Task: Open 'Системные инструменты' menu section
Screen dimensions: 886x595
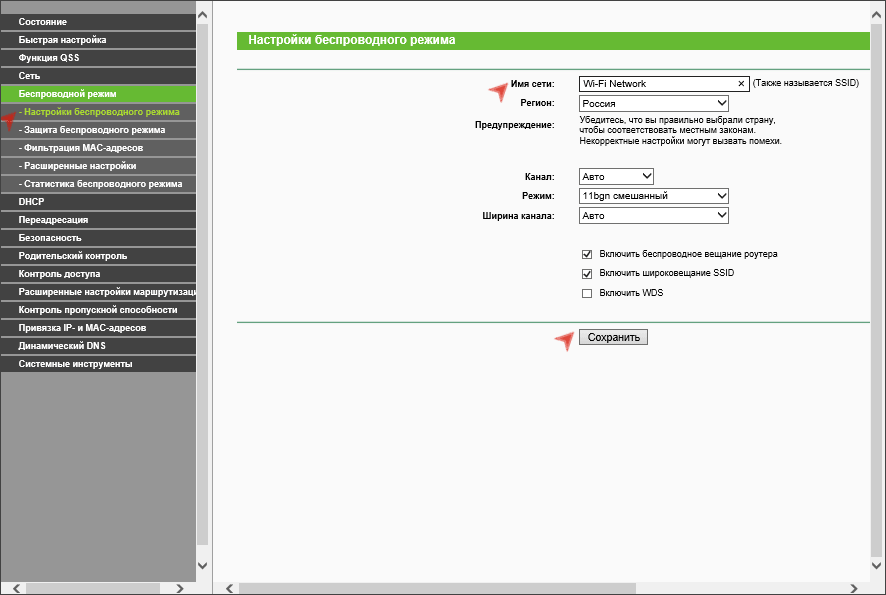Action: 75,364
